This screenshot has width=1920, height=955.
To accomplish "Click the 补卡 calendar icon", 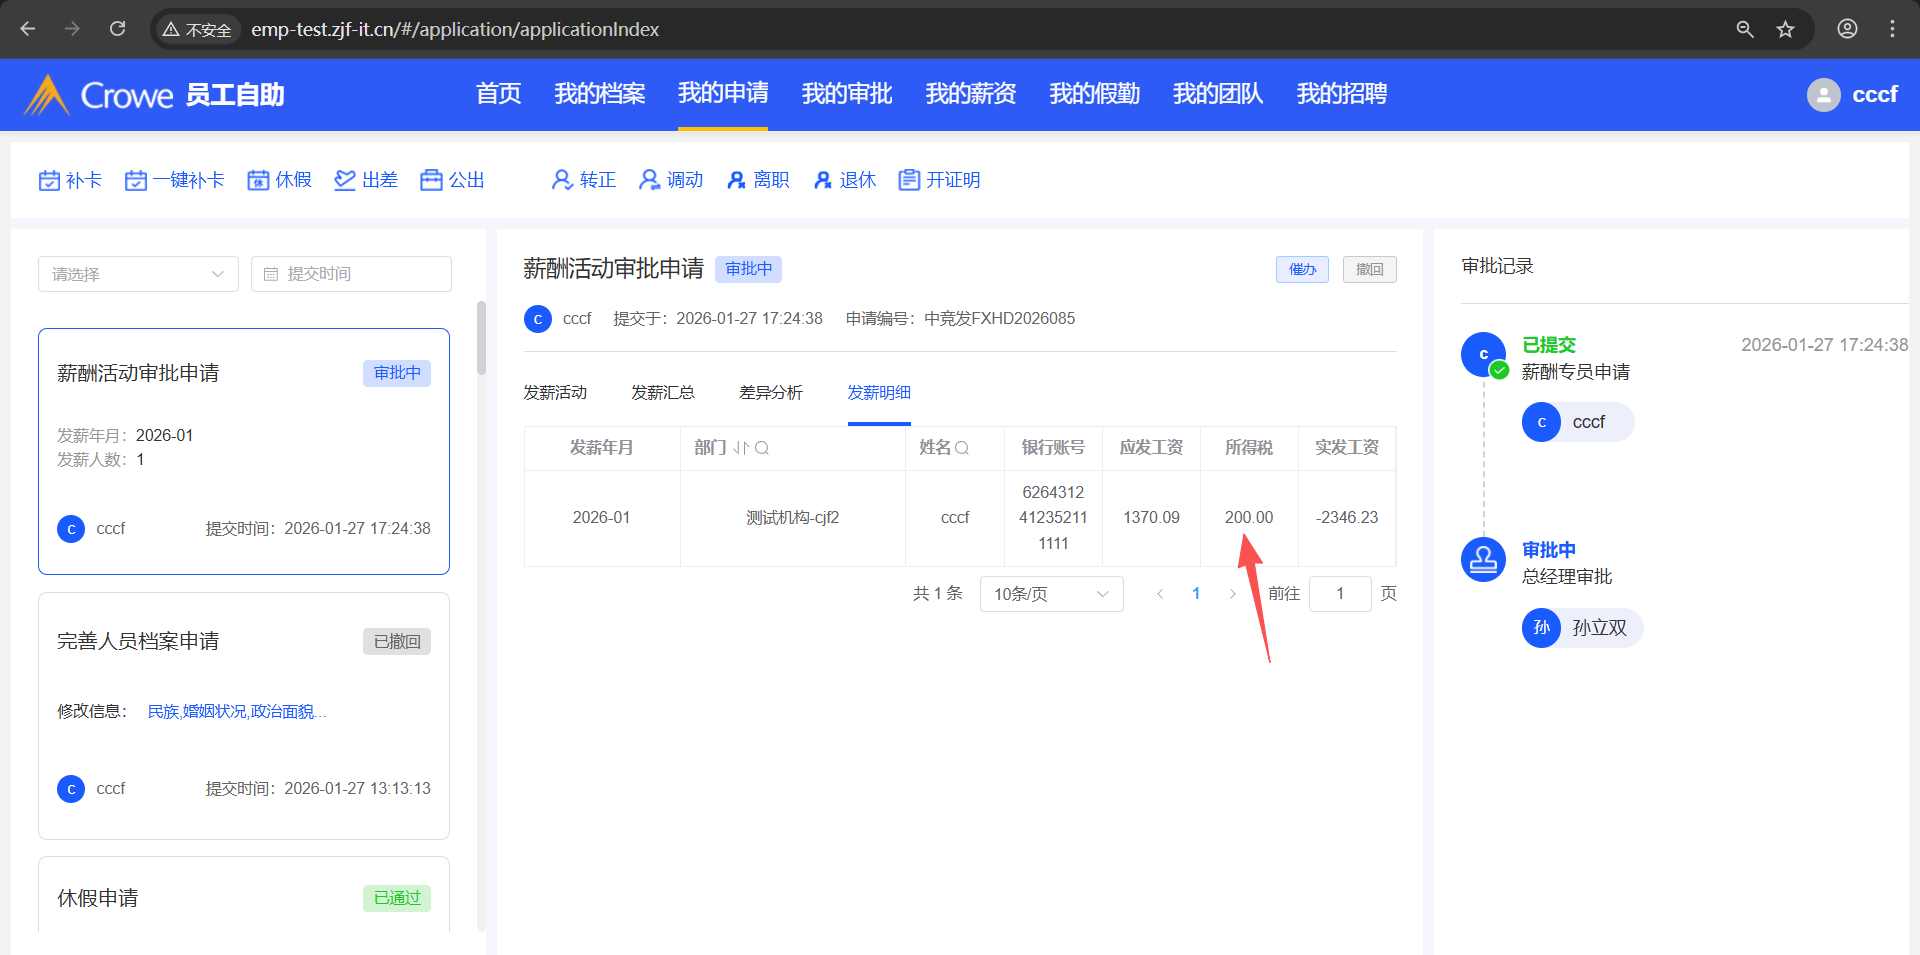I will (49, 180).
